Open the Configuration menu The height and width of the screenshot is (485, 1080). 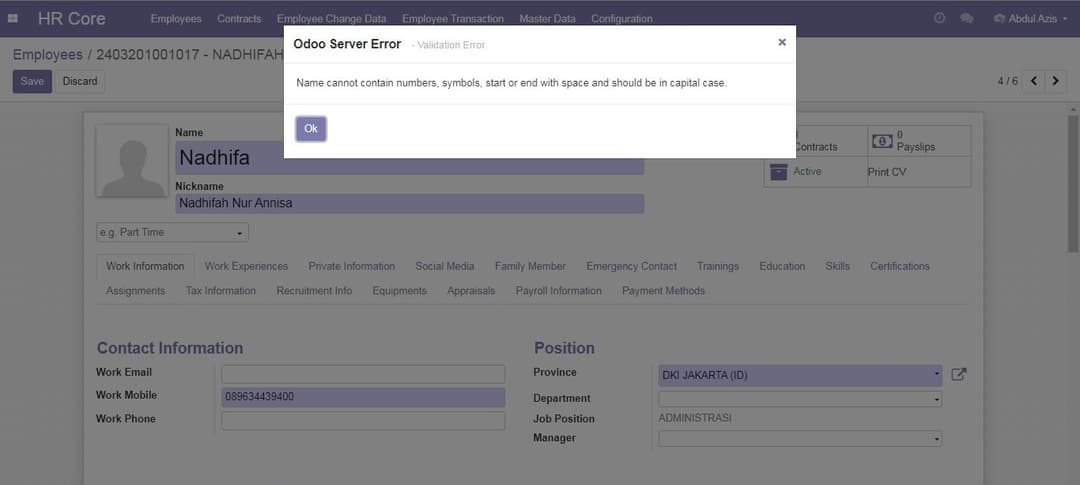(621, 19)
